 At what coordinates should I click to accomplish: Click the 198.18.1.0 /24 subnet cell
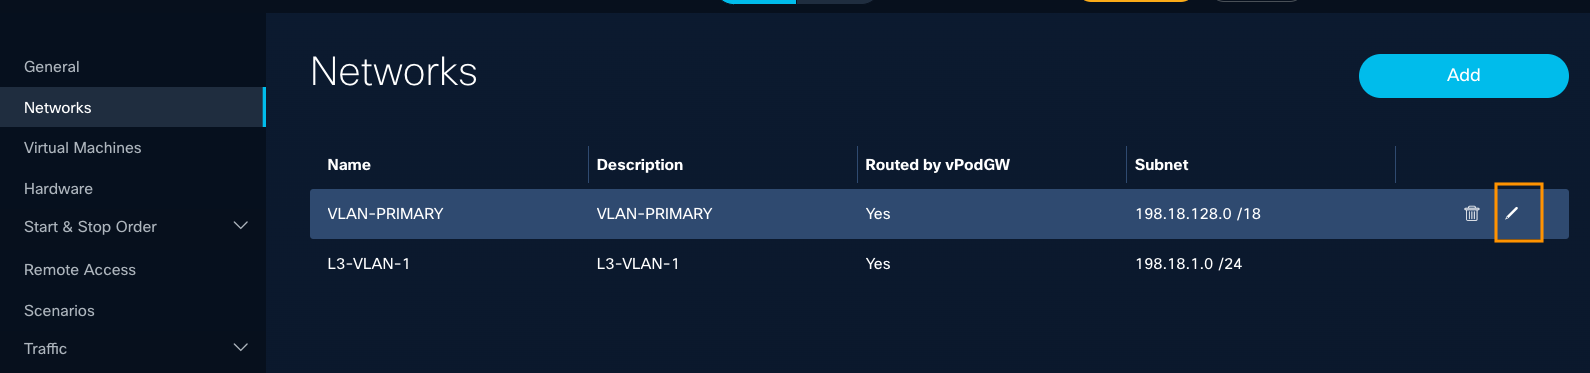1188,264
